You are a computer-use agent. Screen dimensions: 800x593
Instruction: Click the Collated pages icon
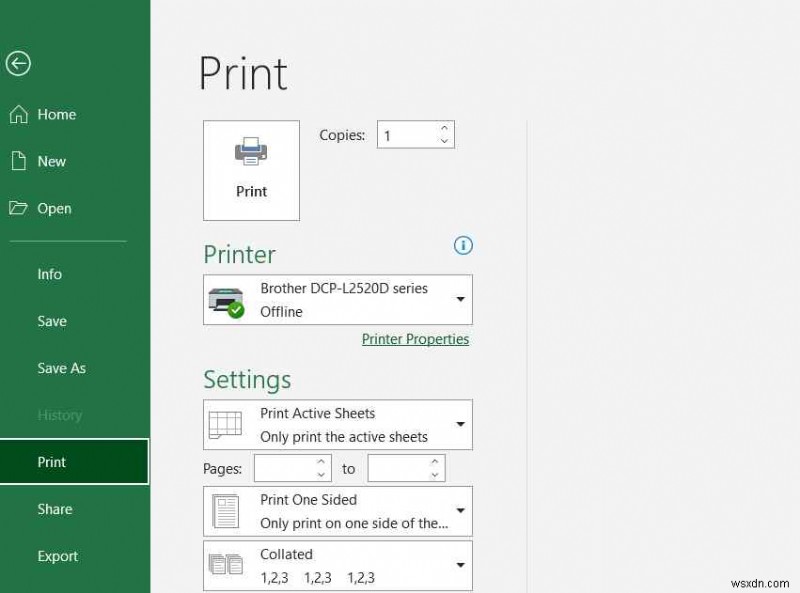point(225,565)
